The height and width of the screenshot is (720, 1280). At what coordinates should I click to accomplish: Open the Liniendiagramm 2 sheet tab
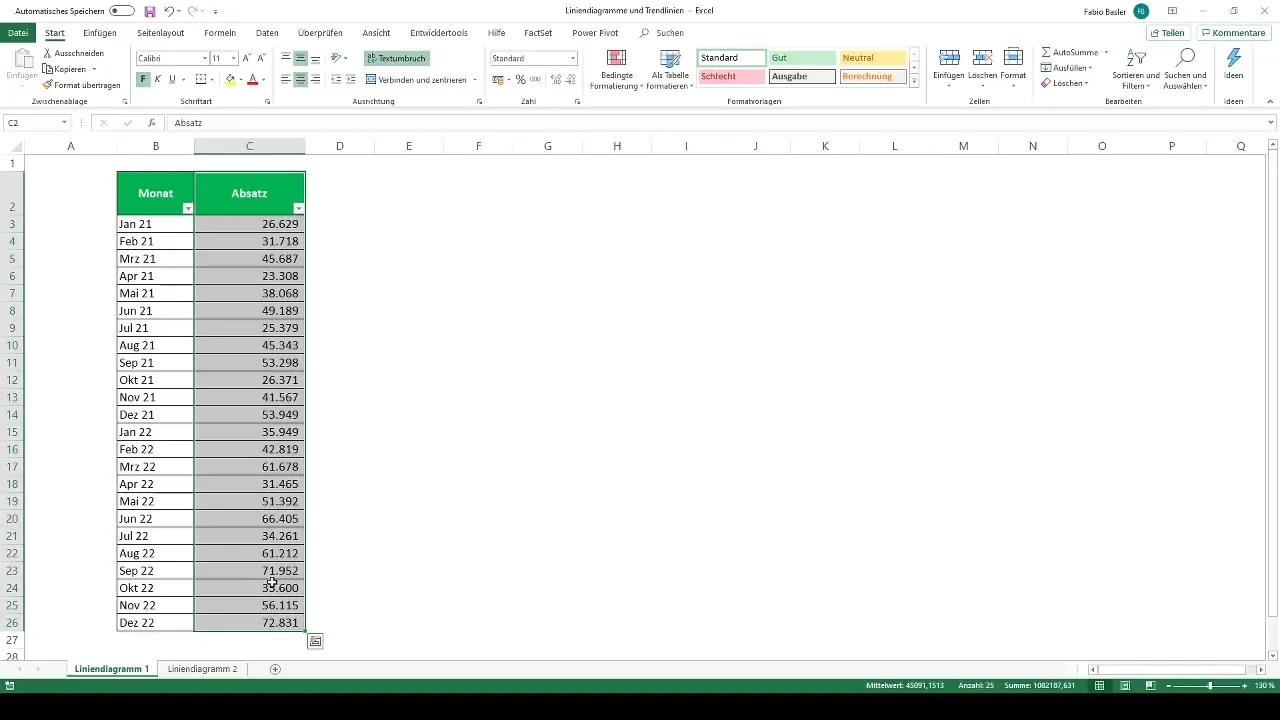pos(203,669)
